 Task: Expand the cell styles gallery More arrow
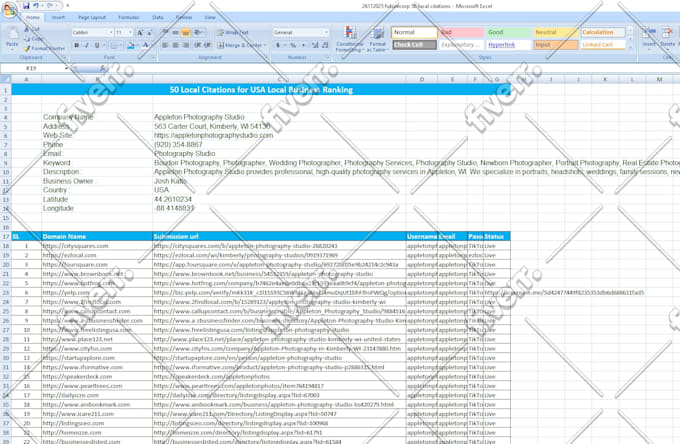point(630,46)
